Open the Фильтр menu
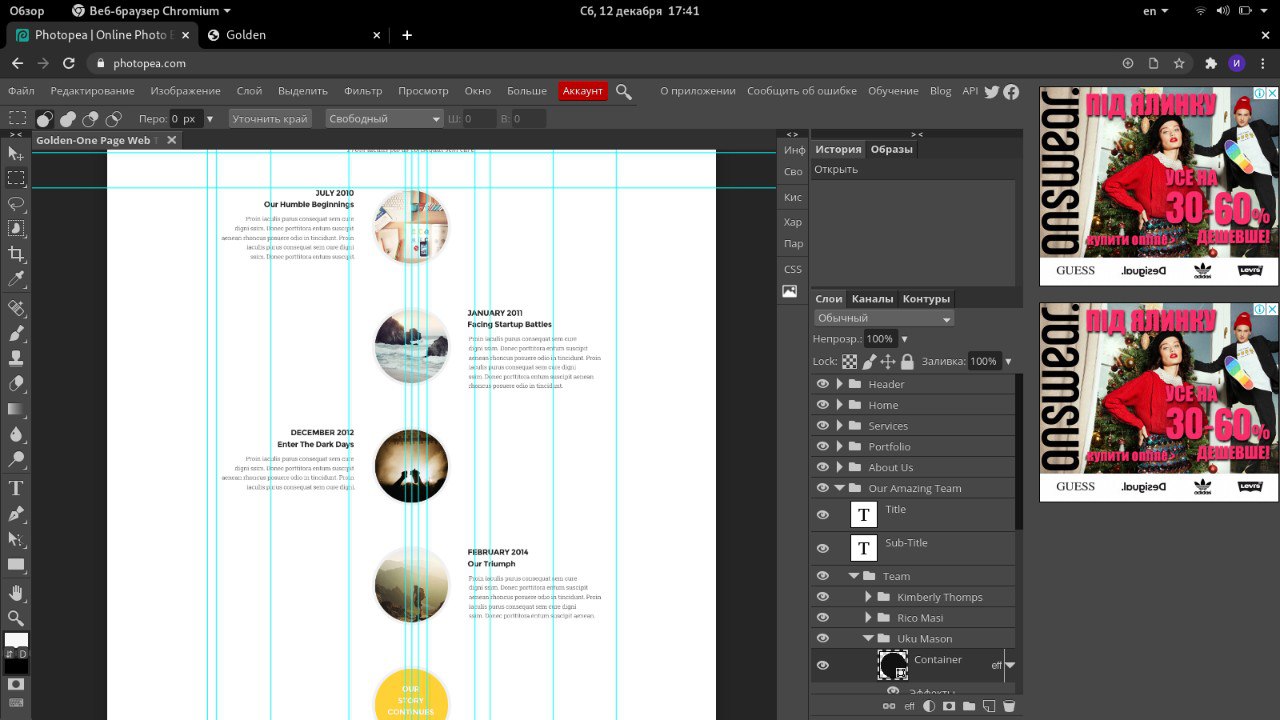The image size is (1280, 720). [363, 91]
